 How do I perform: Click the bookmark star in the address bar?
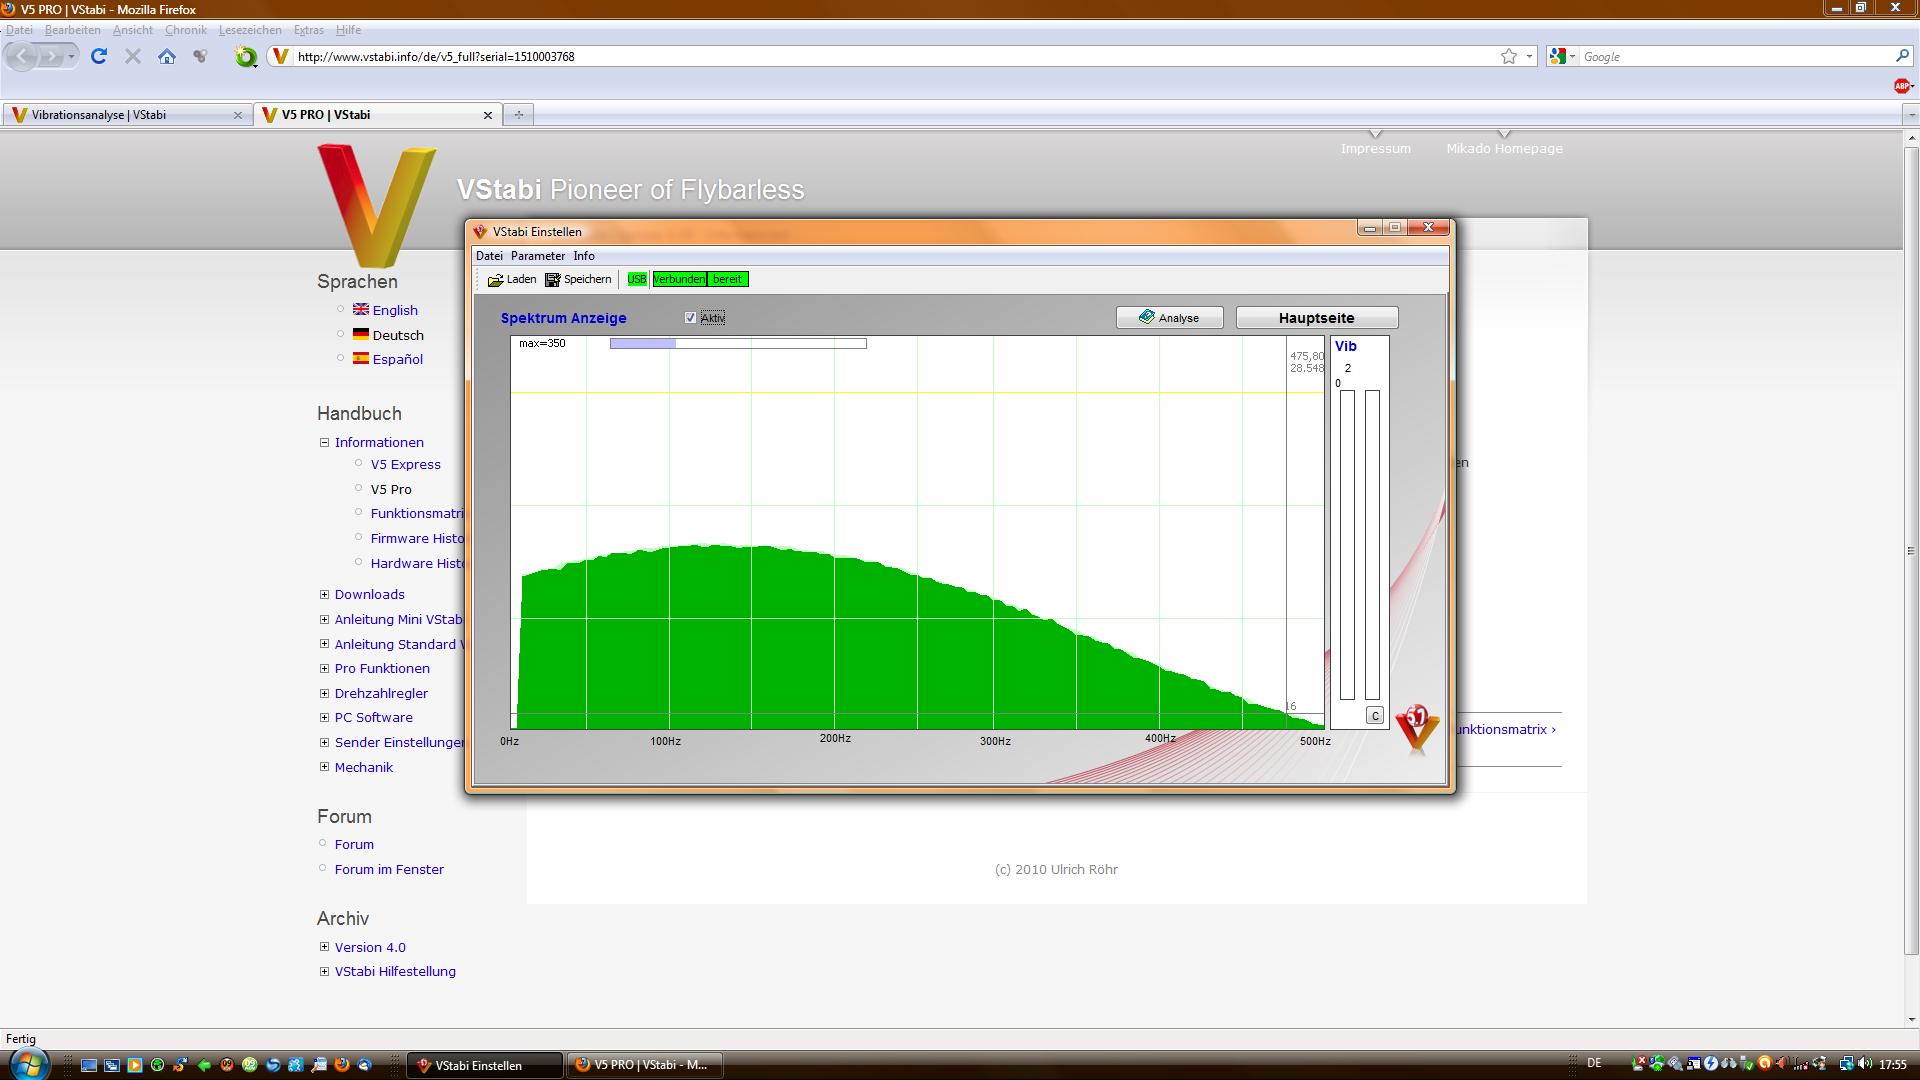[x=1509, y=56]
